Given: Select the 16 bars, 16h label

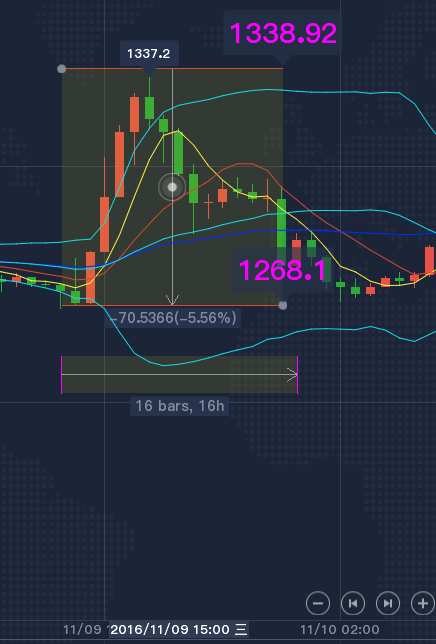Looking at the screenshot, I should [x=179, y=406].
